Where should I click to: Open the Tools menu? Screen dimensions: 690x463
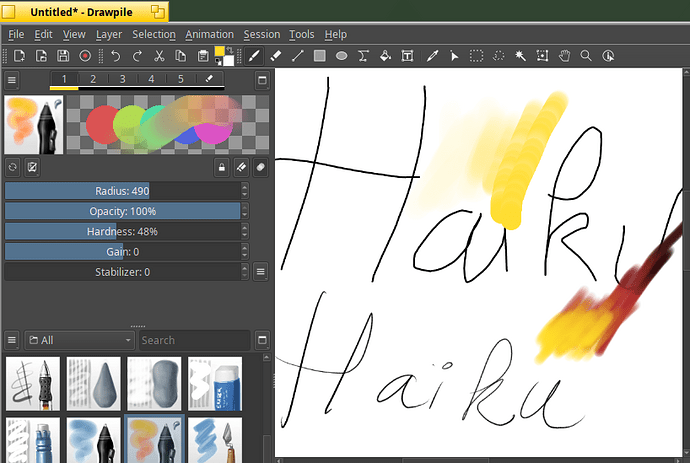pos(301,34)
